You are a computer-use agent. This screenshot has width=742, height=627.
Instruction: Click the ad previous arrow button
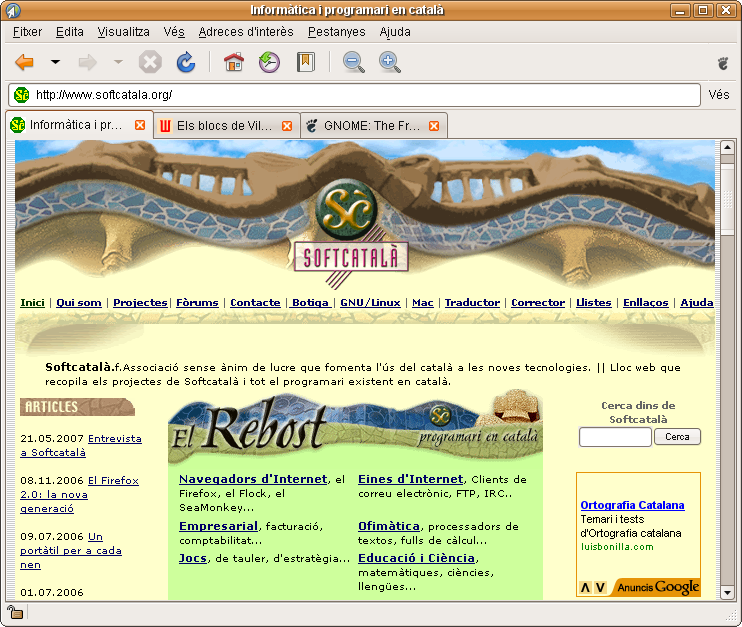click(x=585, y=587)
